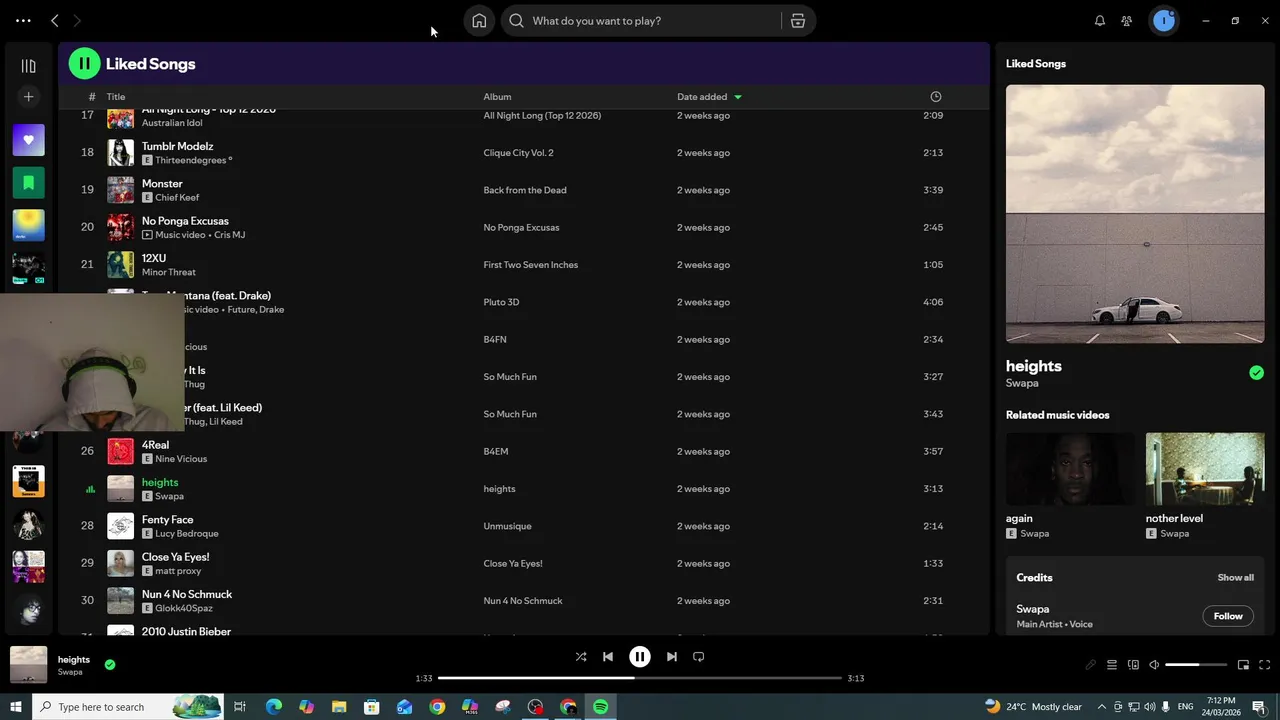
Task: Open Windows Start menu
Action: 16,707
